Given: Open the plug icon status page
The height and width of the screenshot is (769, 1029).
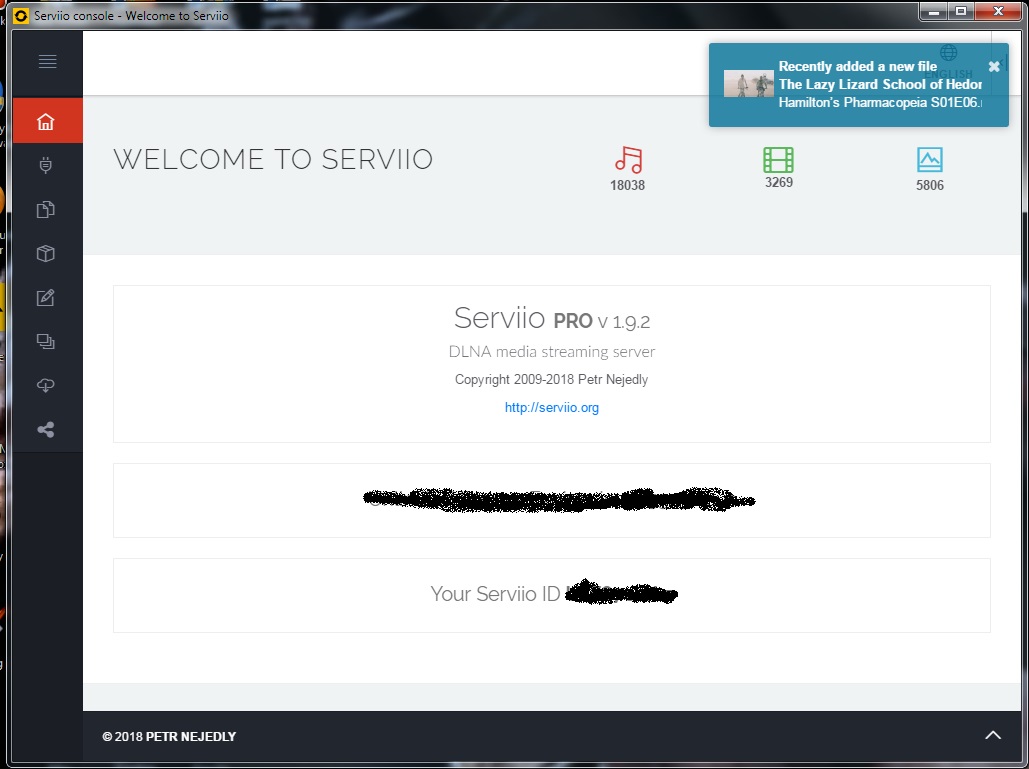Looking at the screenshot, I should point(45,166).
